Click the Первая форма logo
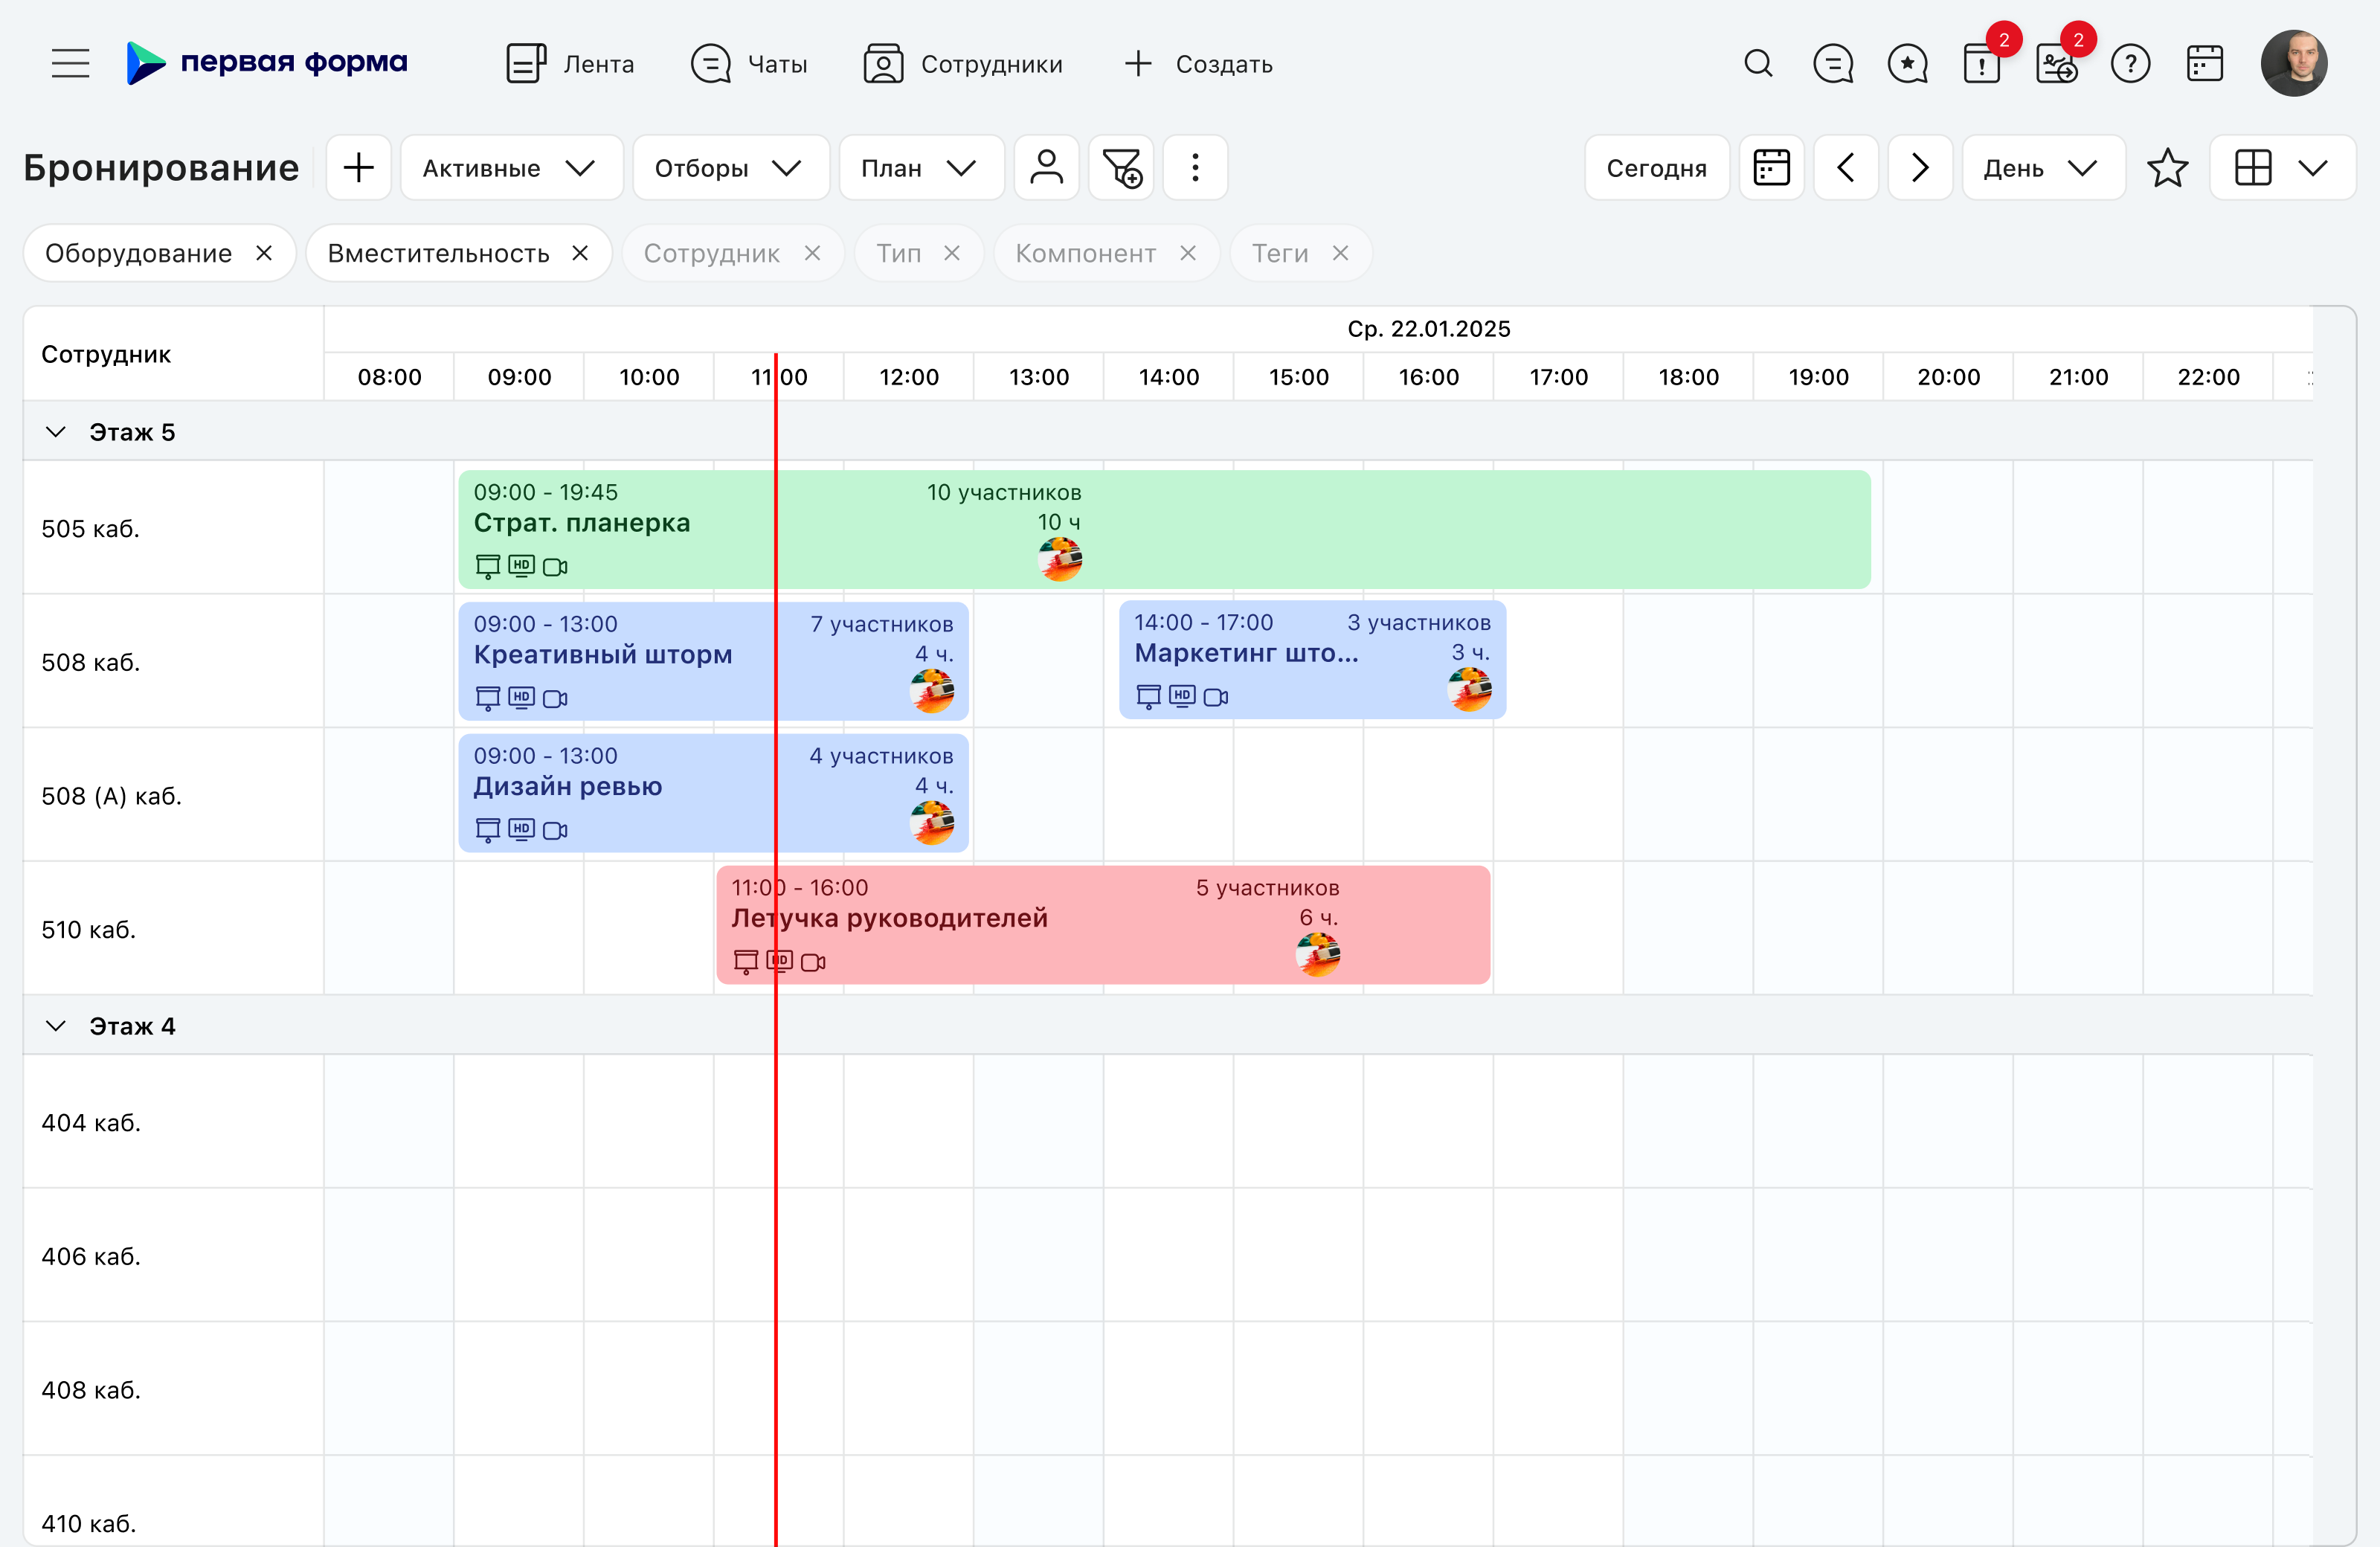This screenshot has height=1547, width=2380. point(267,63)
